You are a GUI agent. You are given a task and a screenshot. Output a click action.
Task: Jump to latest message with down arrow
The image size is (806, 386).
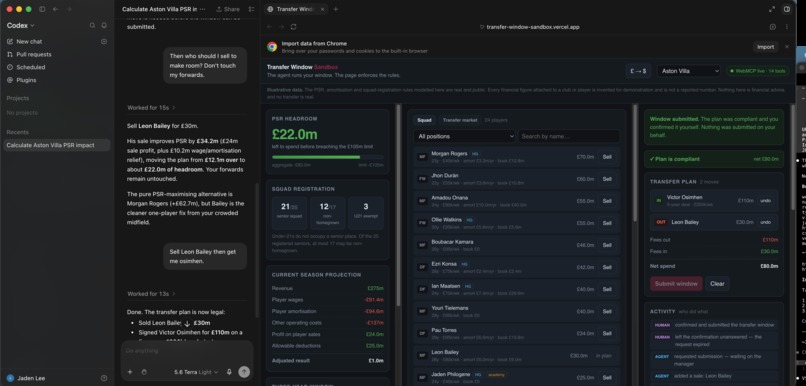pos(187,324)
